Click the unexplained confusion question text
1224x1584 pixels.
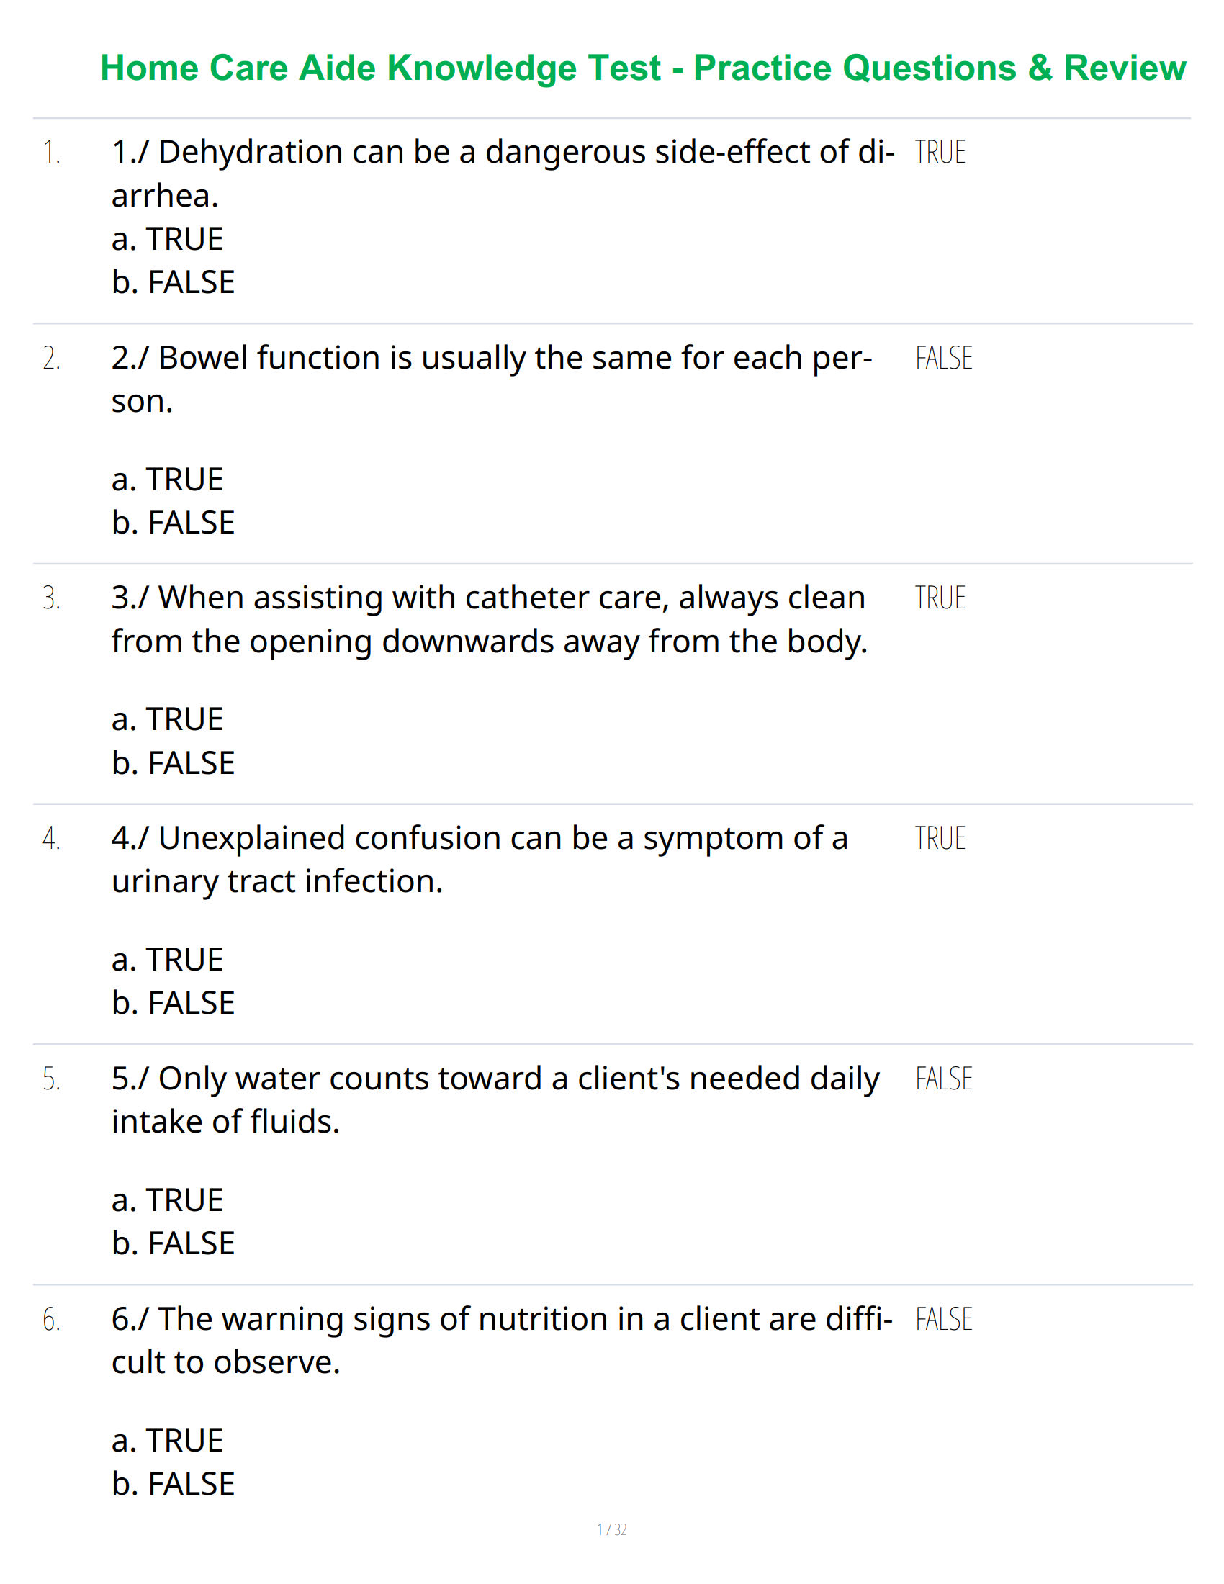(x=479, y=859)
